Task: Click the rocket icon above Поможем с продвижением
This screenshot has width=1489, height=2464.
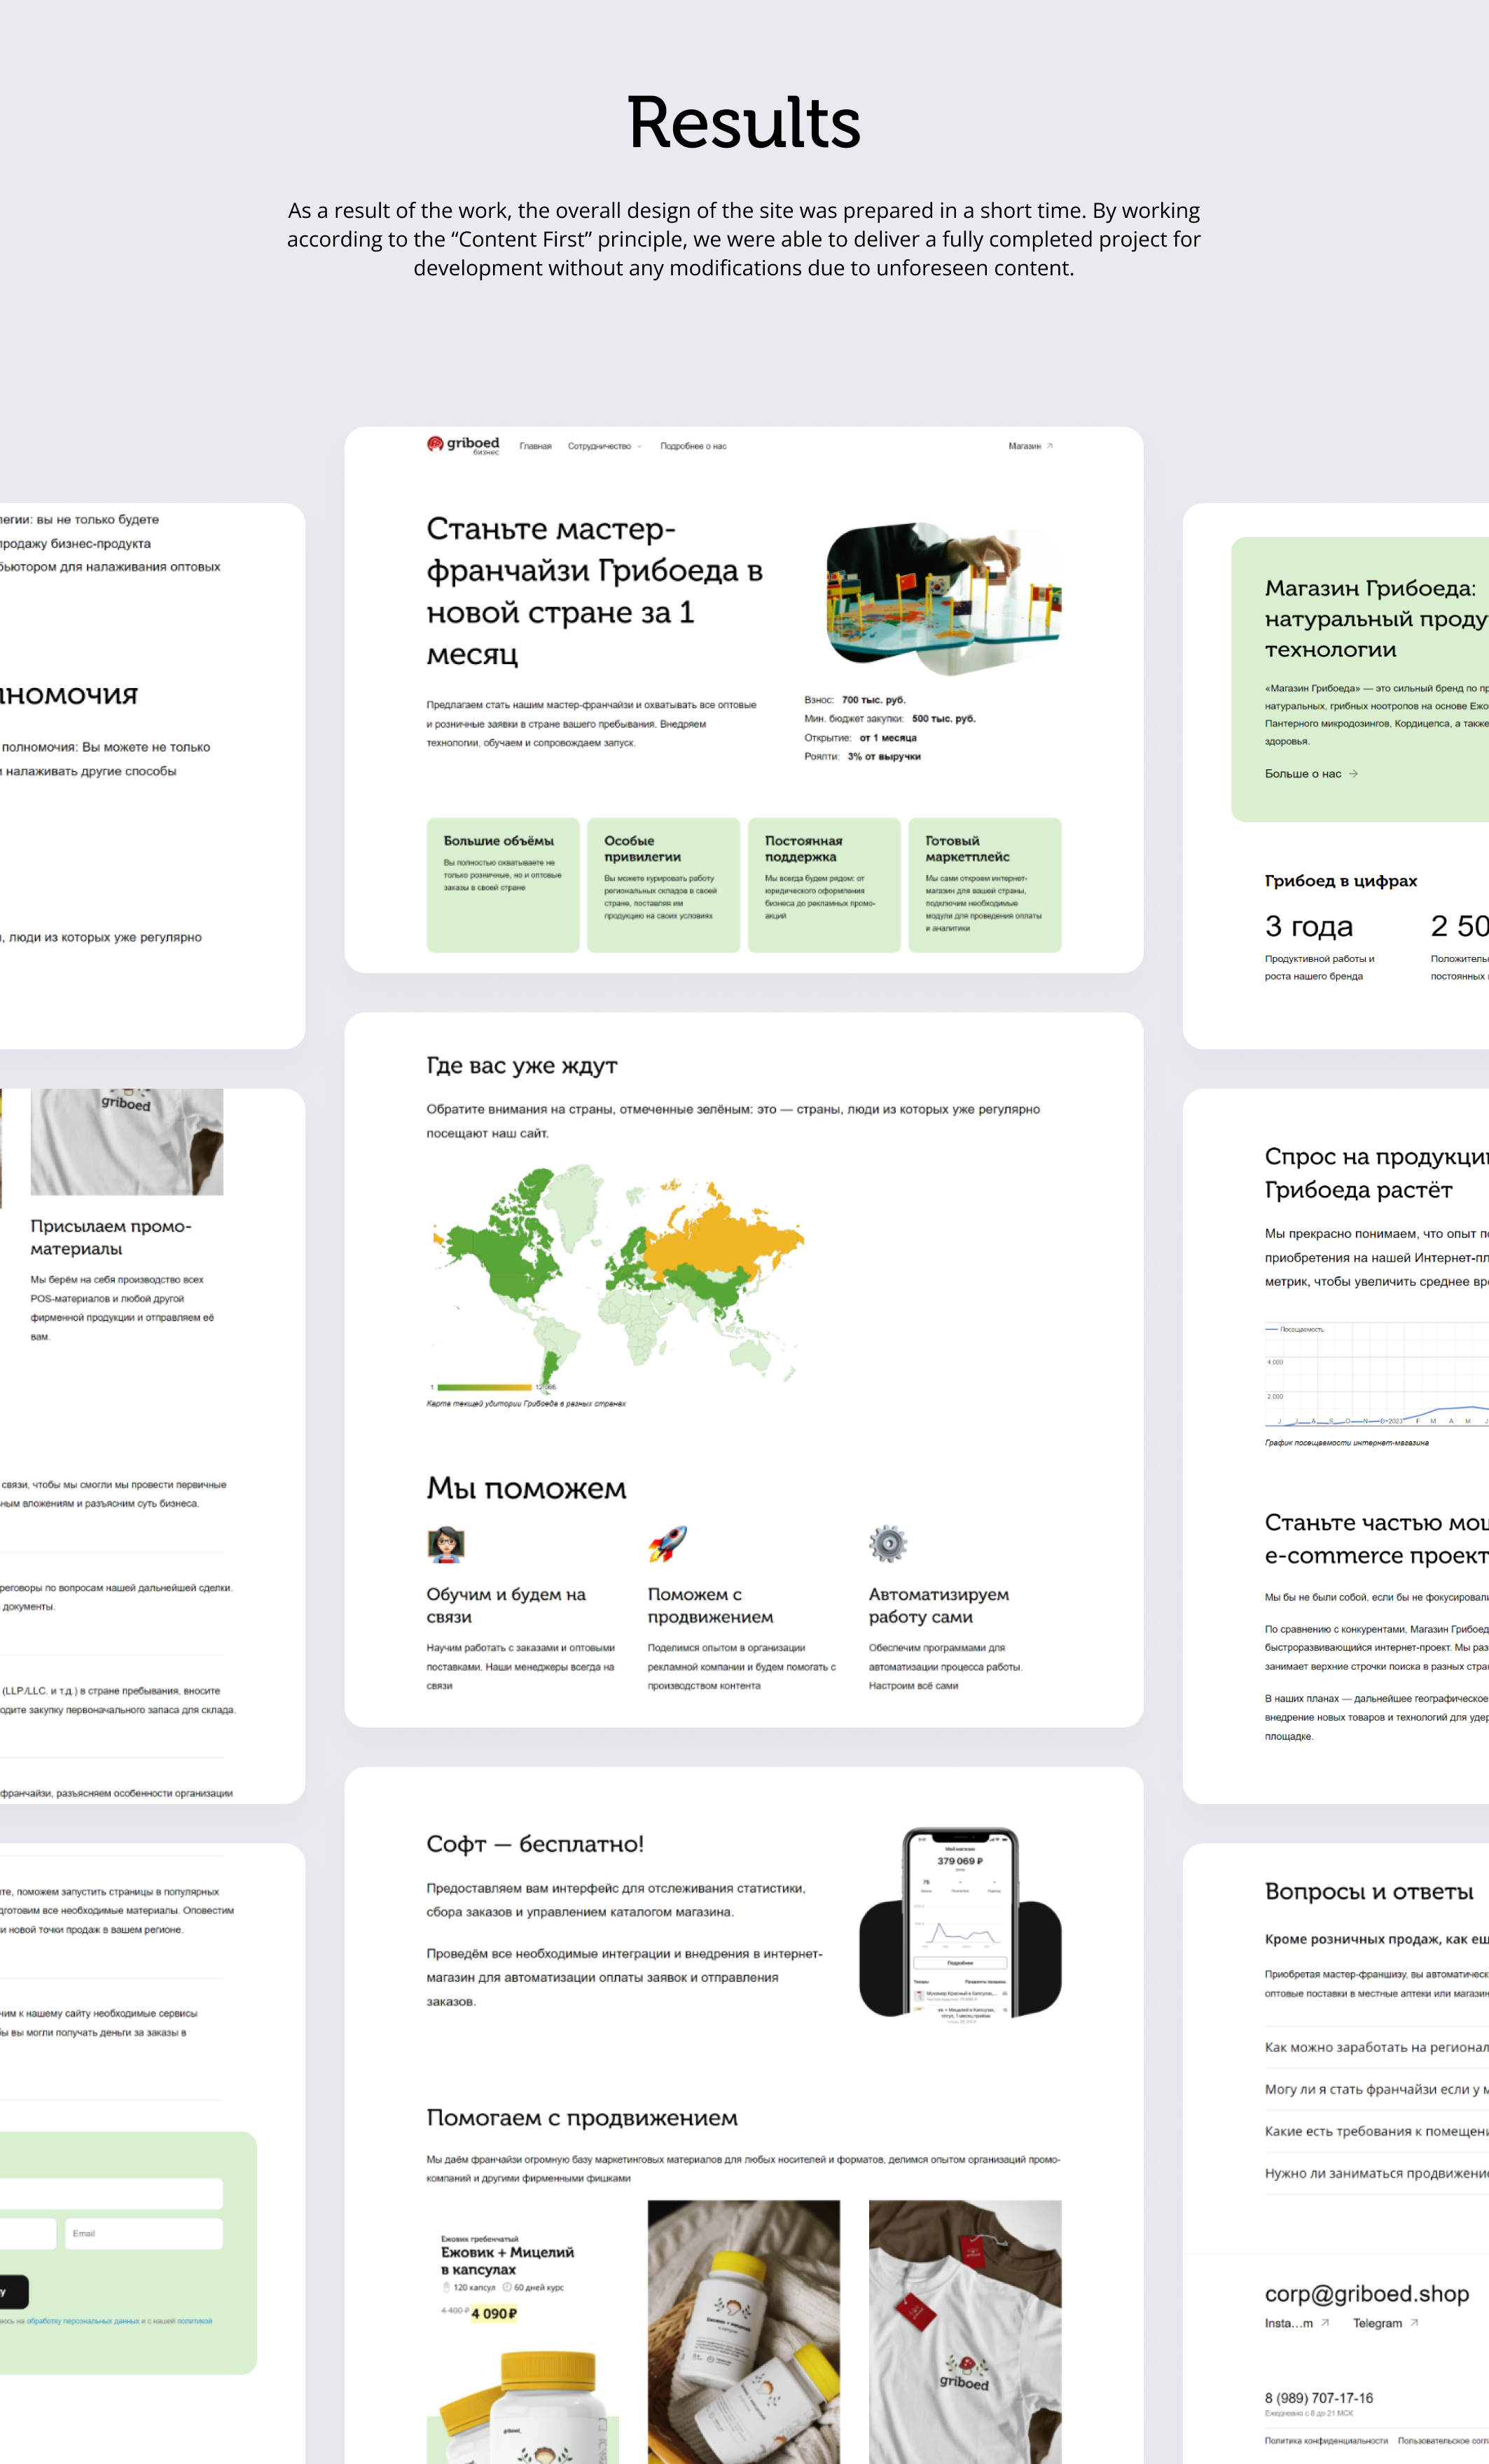Action: click(x=667, y=1544)
